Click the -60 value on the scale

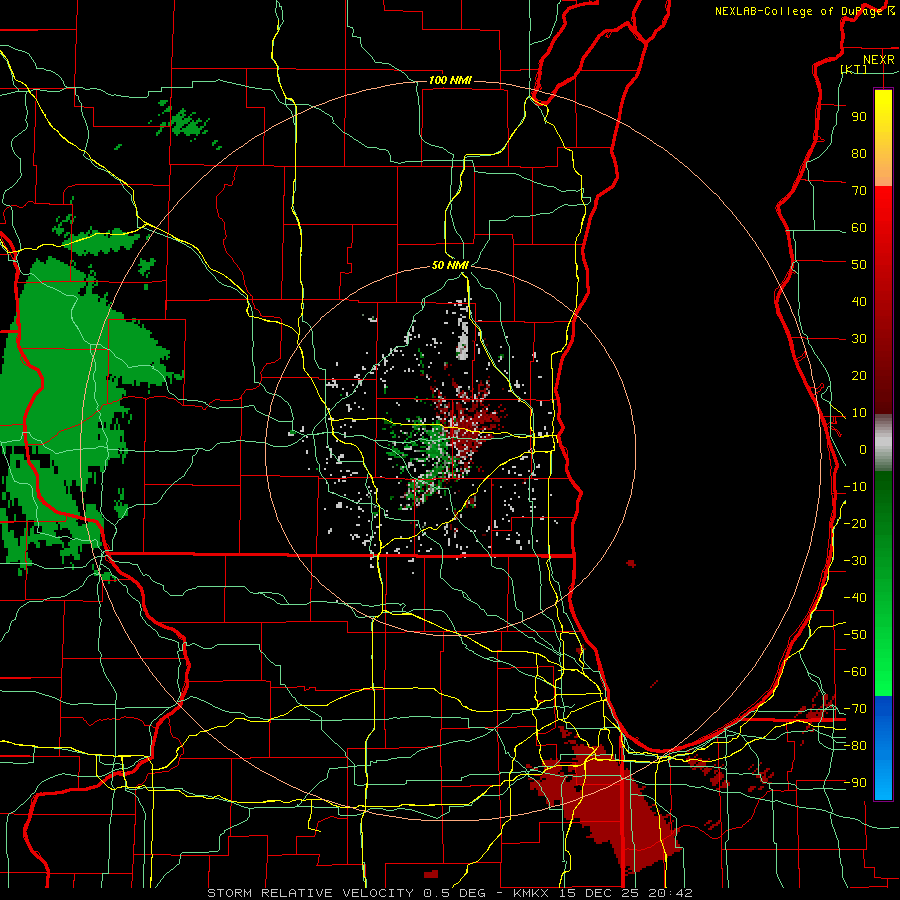click(855, 672)
